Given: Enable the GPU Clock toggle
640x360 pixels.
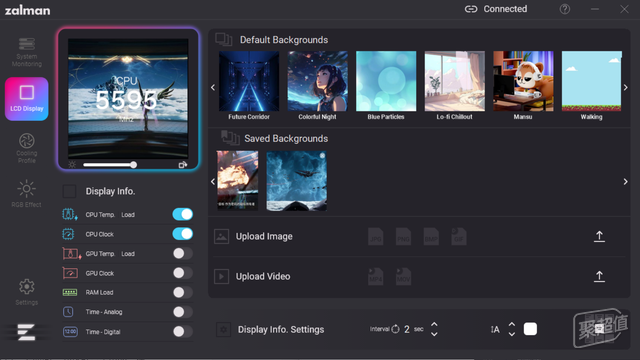Looking at the screenshot, I should [182, 273].
